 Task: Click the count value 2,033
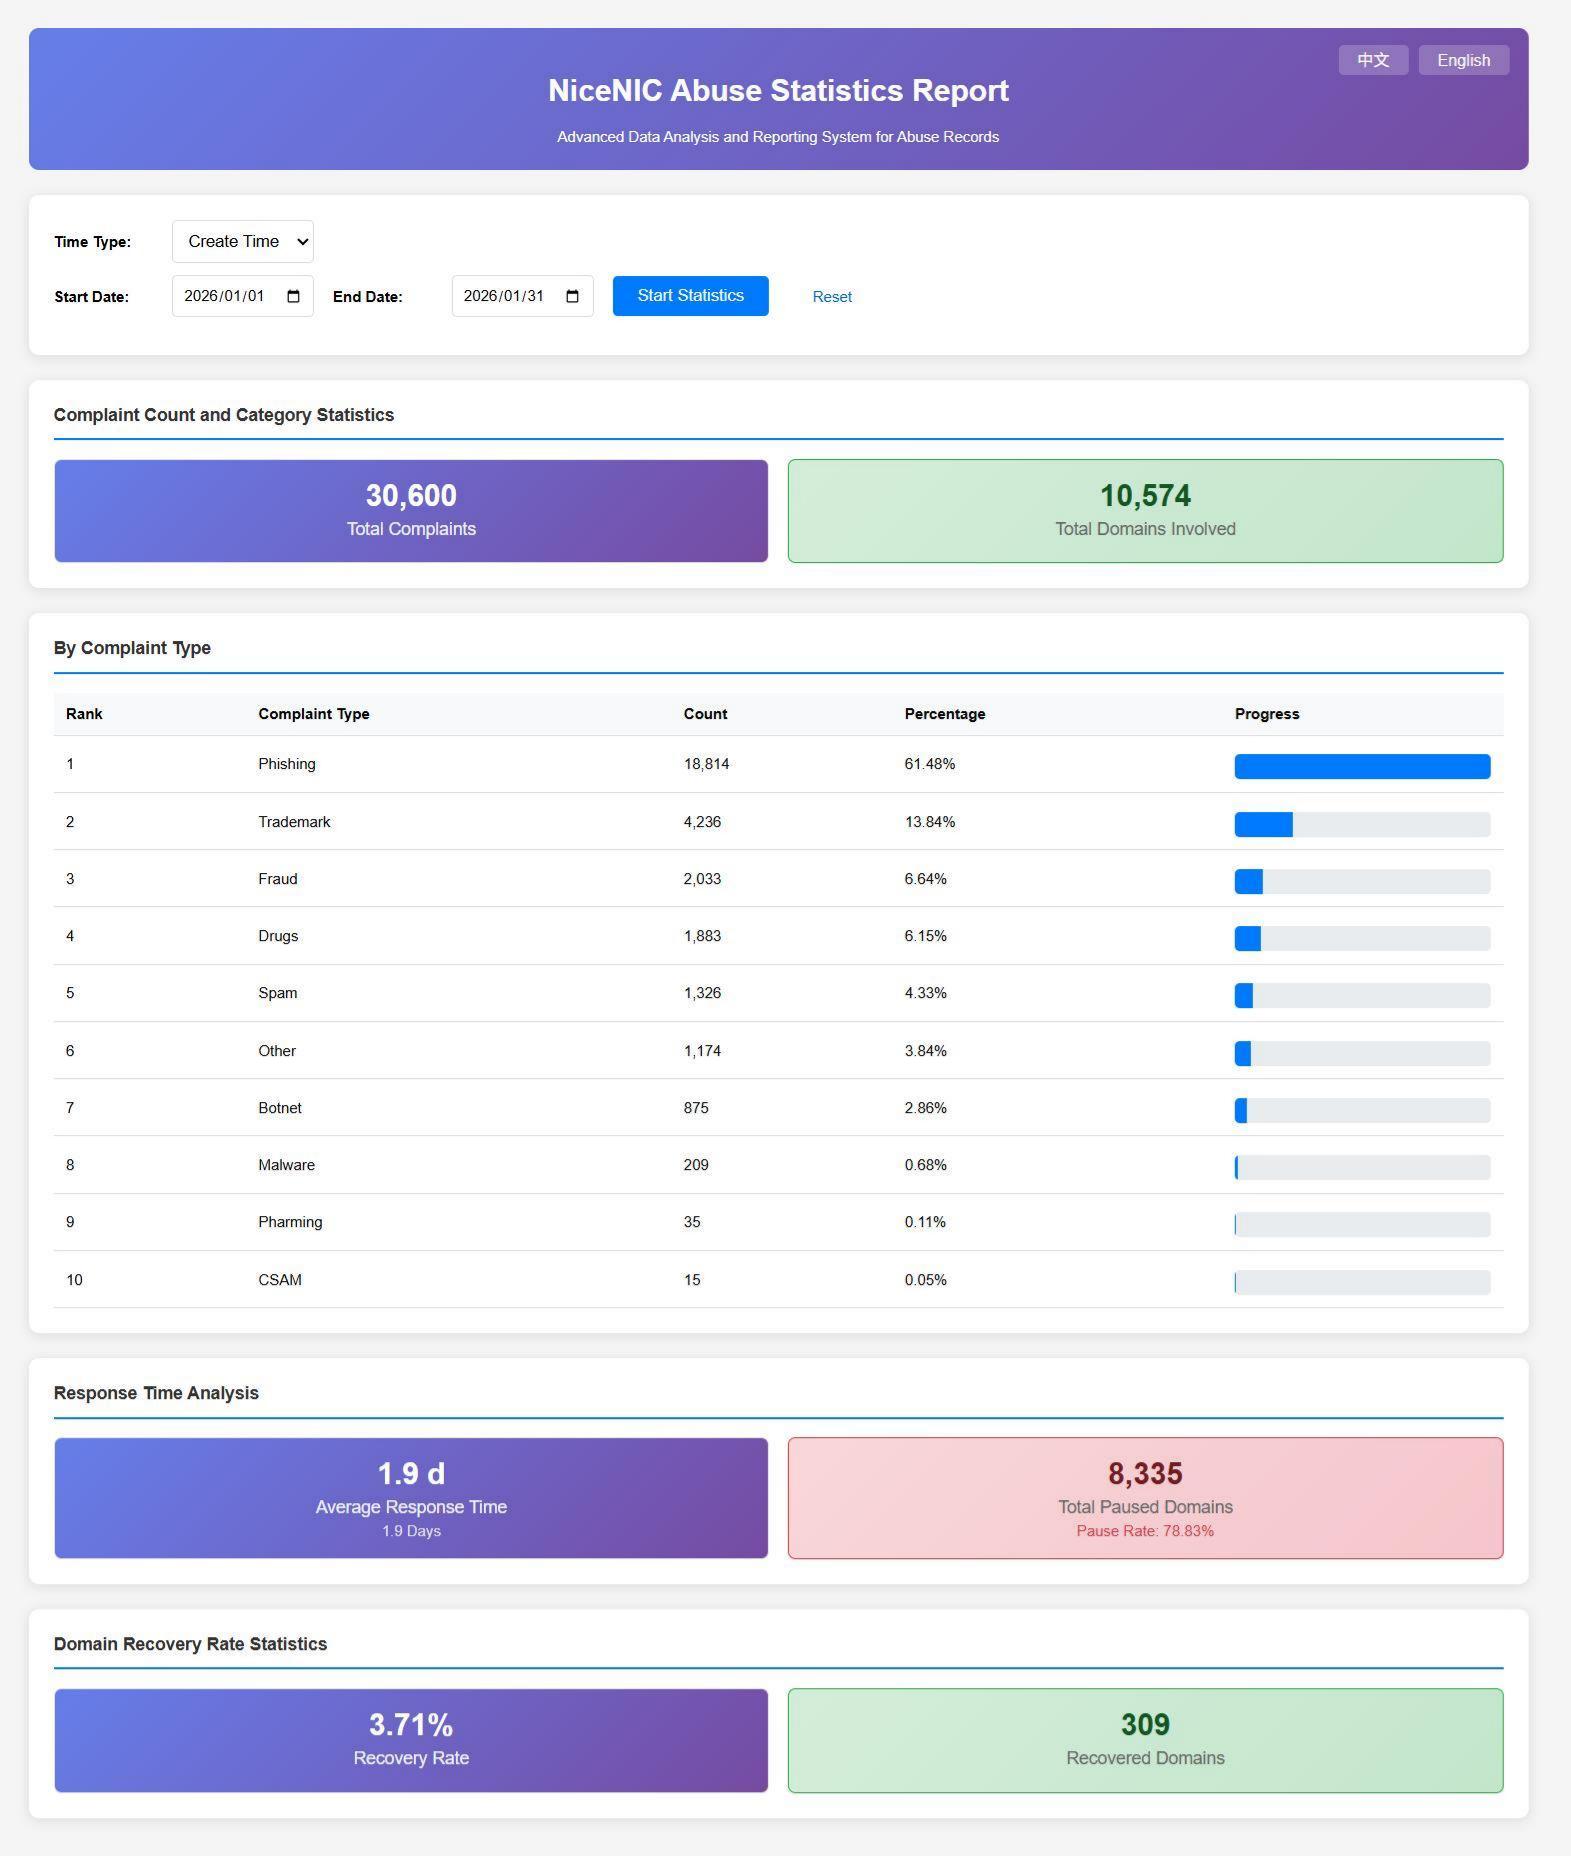click(x=702, y=879)
